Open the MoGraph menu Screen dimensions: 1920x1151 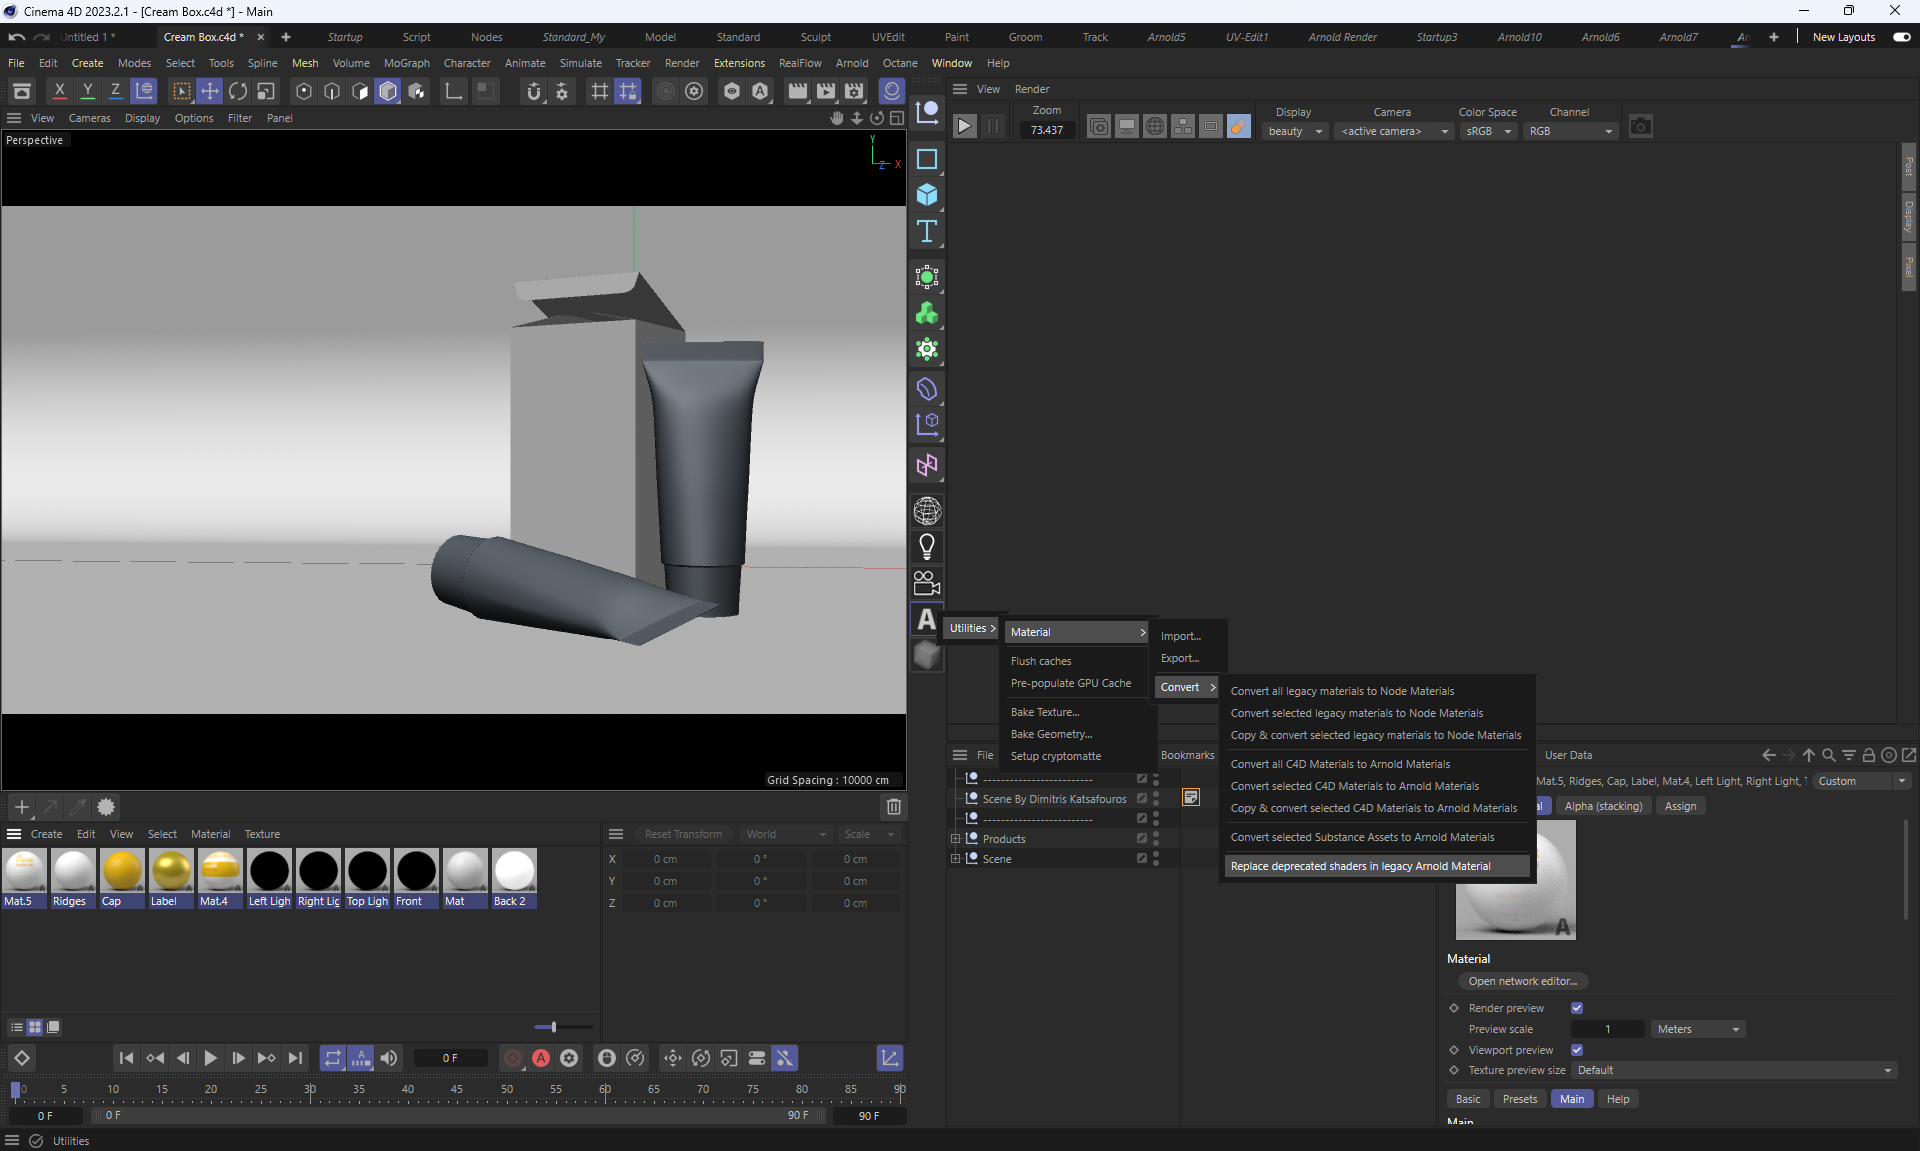pos(406,63)
